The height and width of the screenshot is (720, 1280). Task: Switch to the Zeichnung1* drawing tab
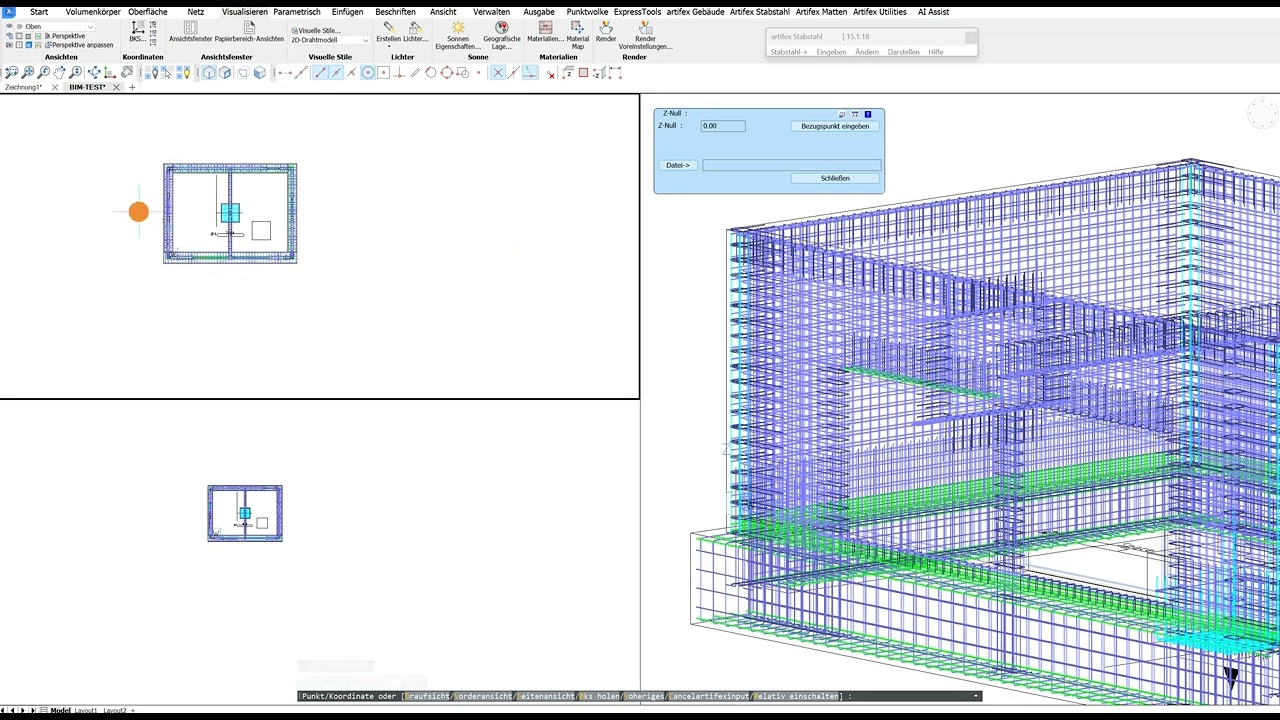(x=24, y=87)
